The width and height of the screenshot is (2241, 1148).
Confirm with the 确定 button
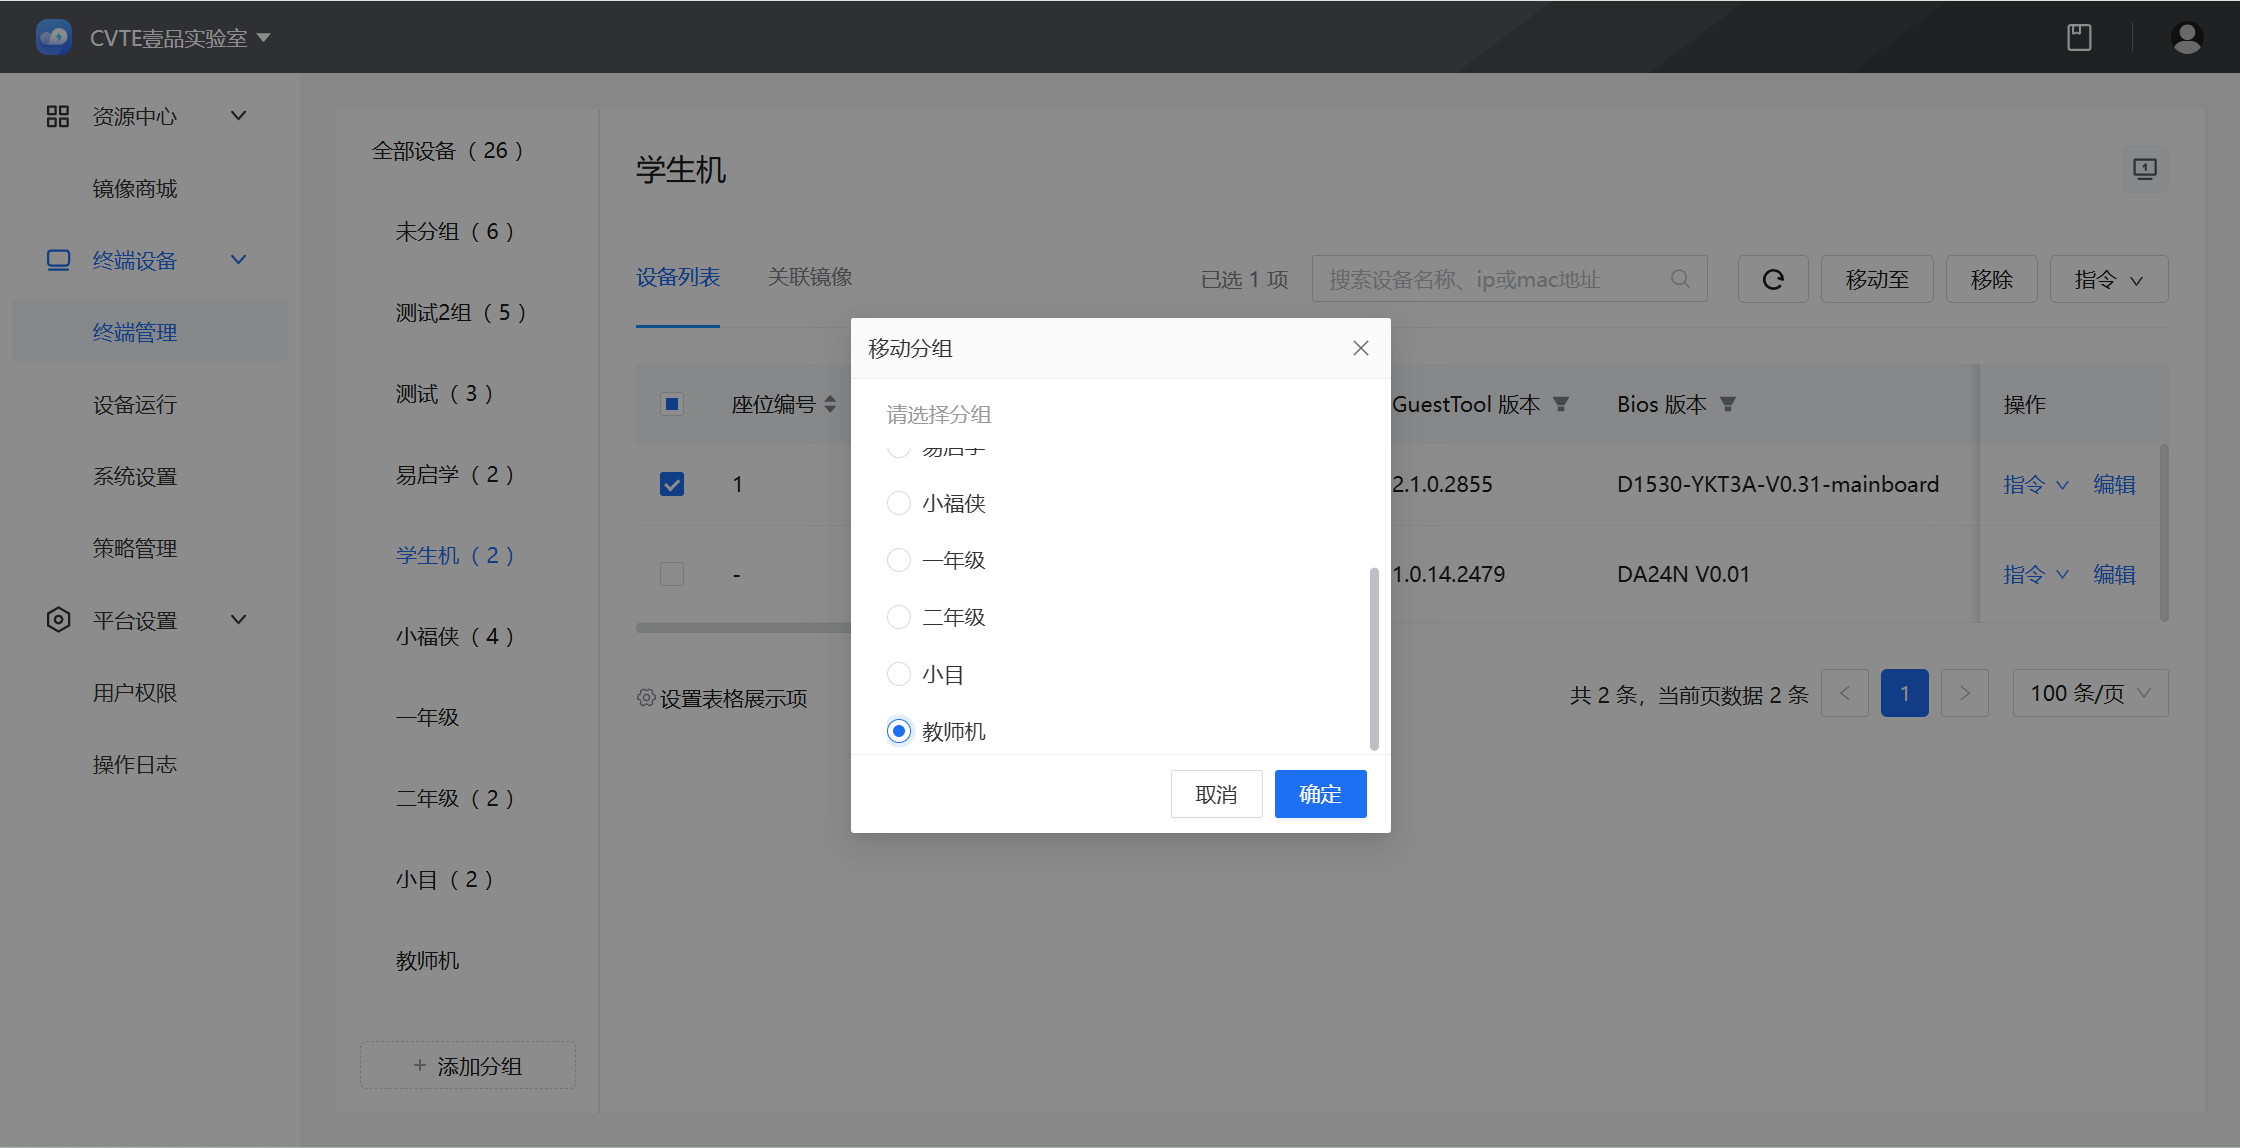[x=1320, y=794]
